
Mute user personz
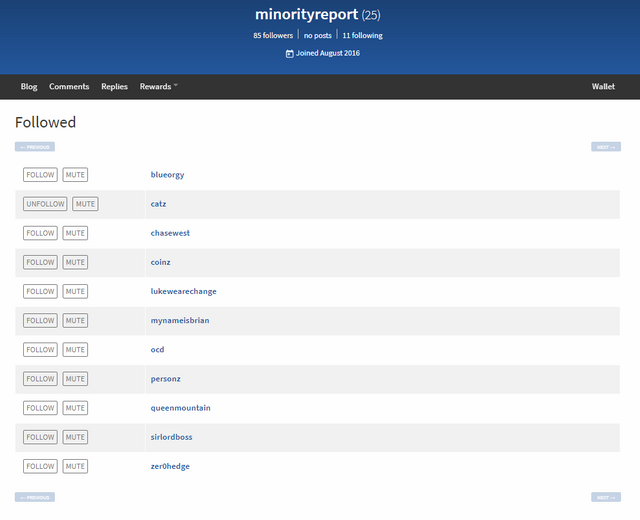click(75, 379)
